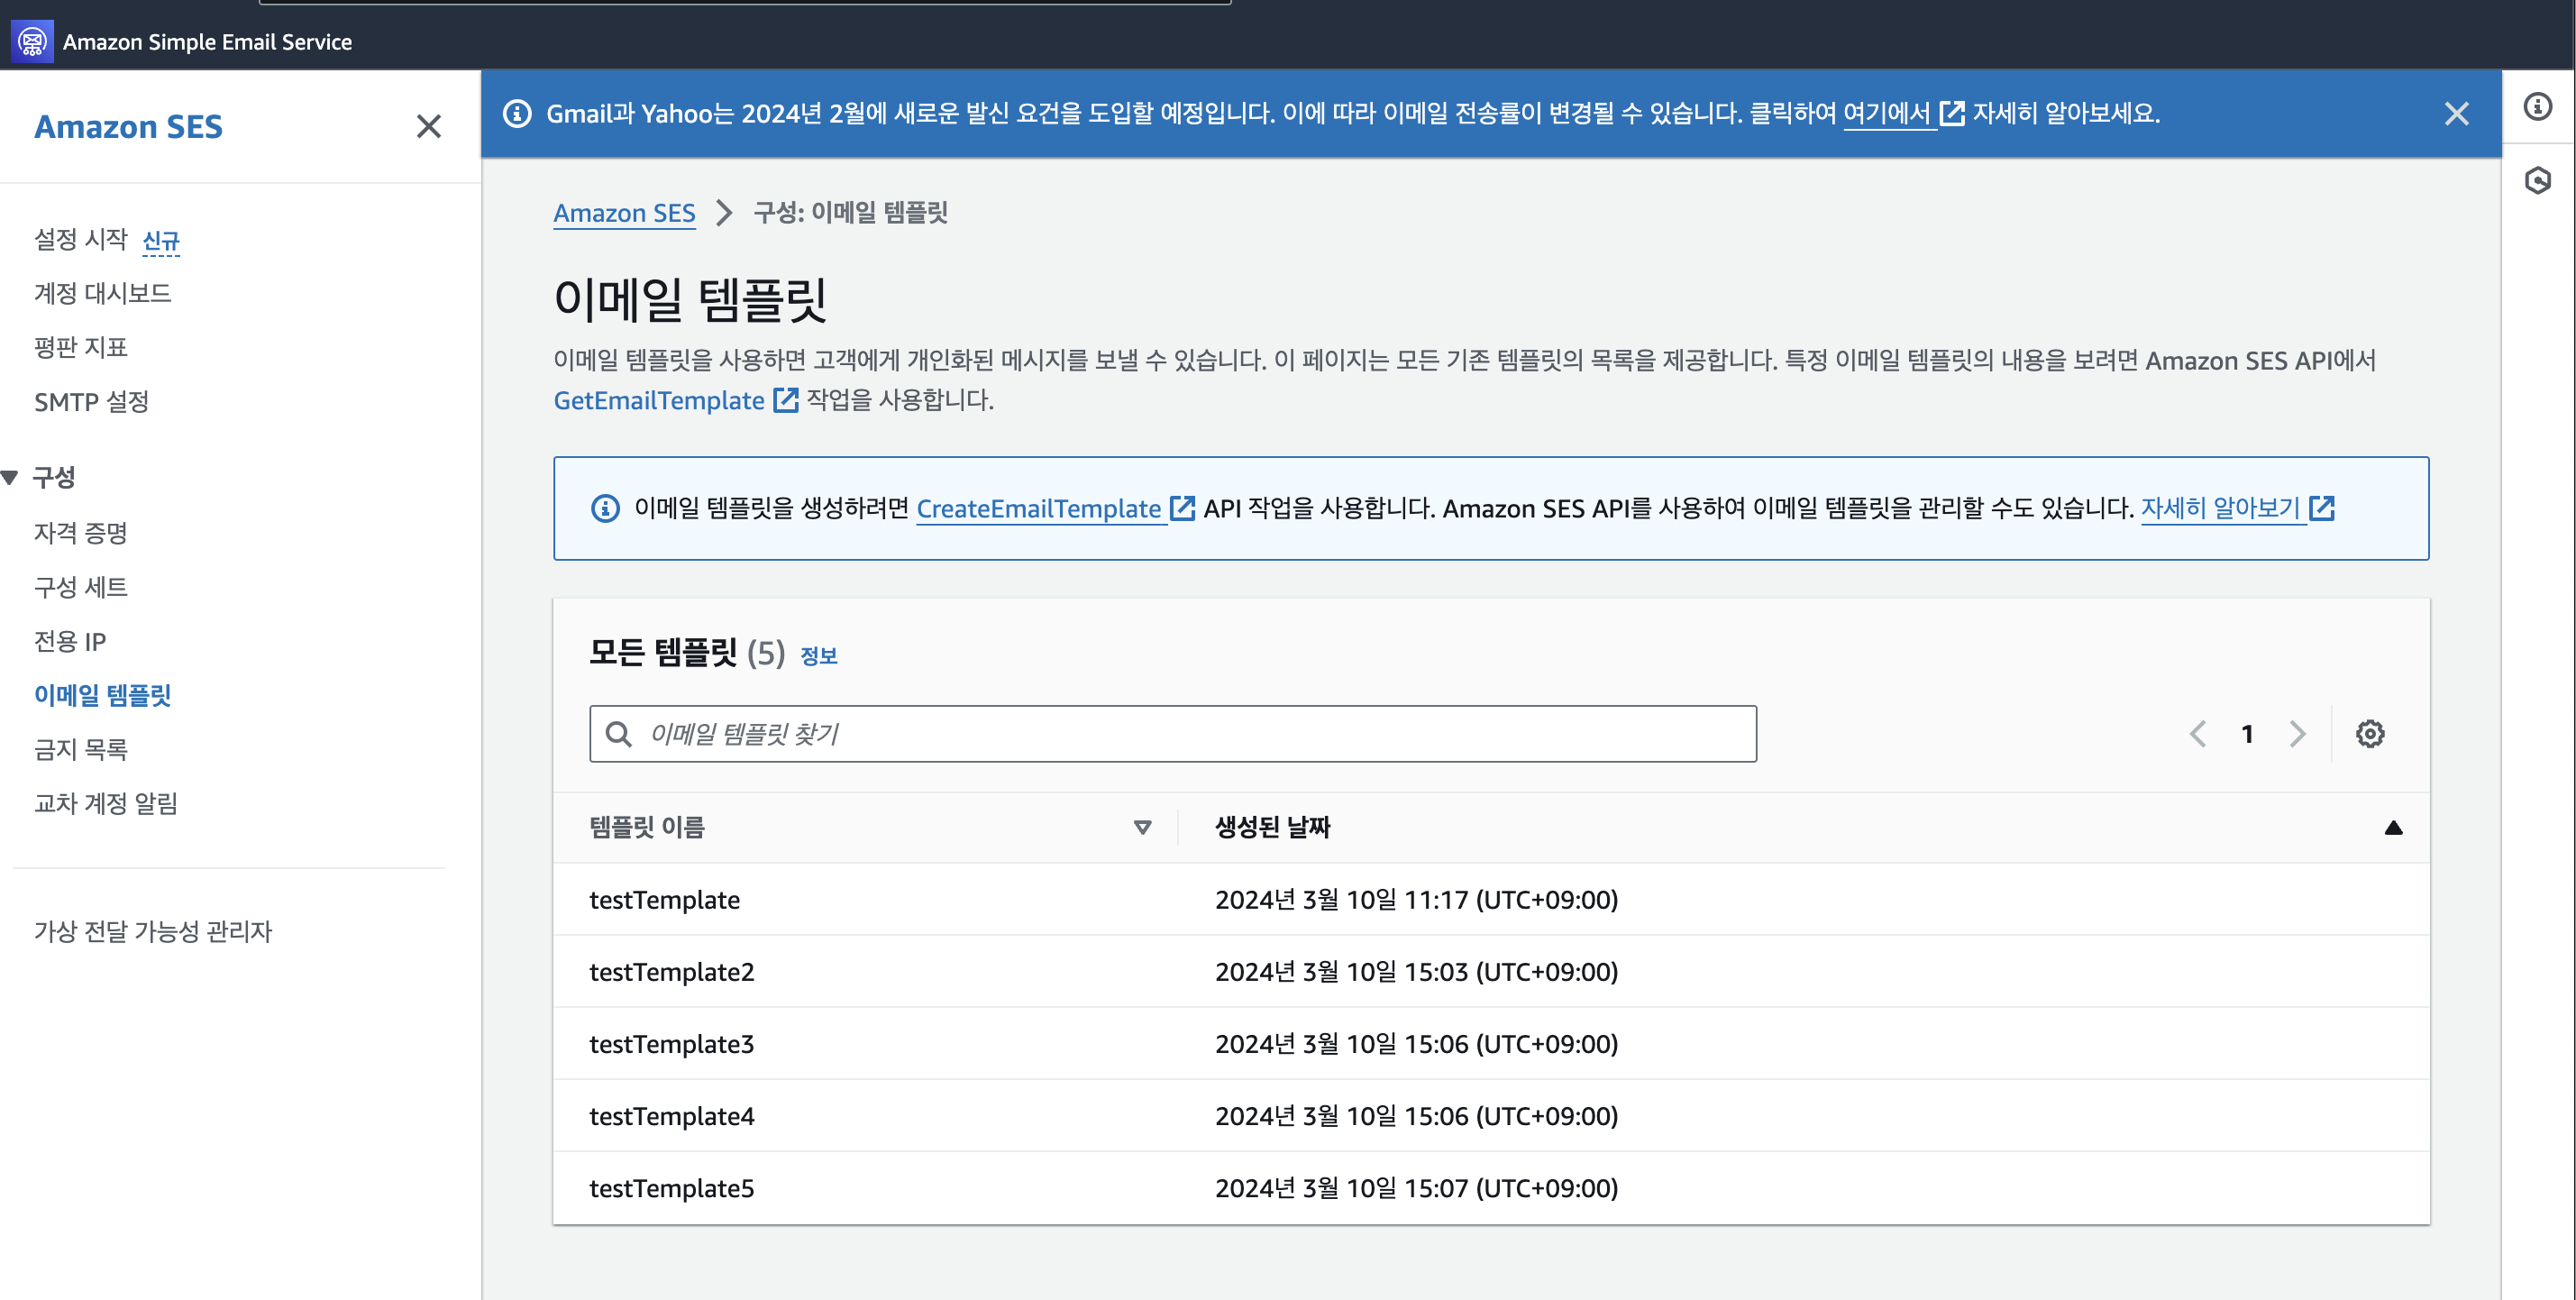Click external icon beside GetEmailTemplate

coord(786,400)
